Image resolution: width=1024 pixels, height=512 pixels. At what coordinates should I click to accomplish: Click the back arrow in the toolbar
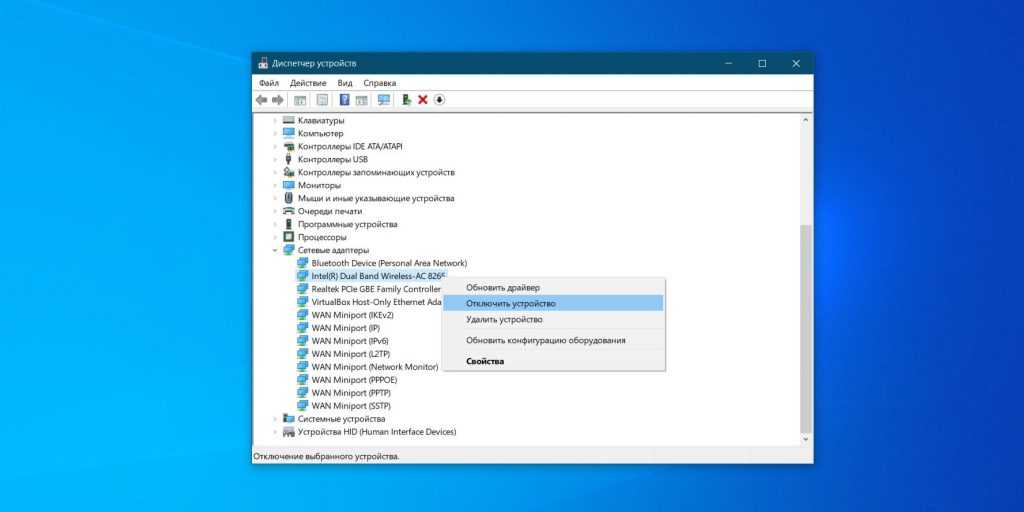(262, 100)
